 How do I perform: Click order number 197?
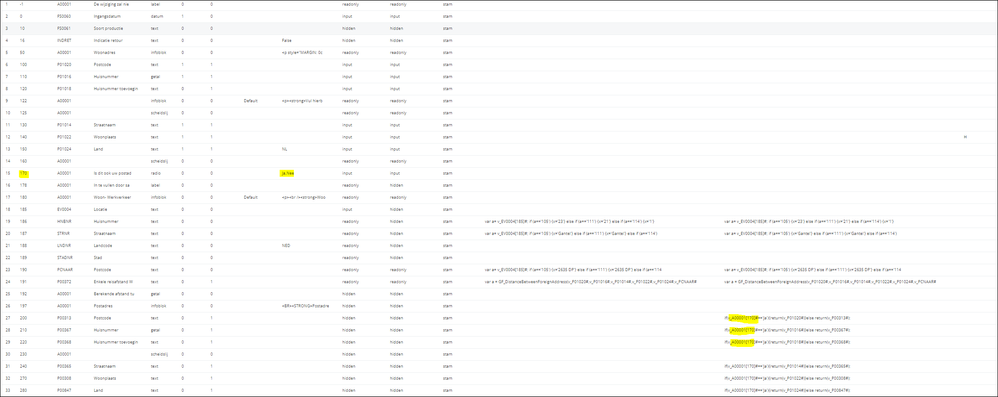click(23, 305)
